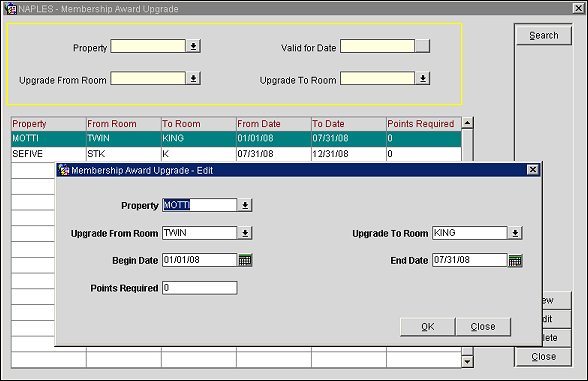This screenshot has width=588, height=381.
Task: Open Begin Date calendar picker icon
Action: coord(245,260)
